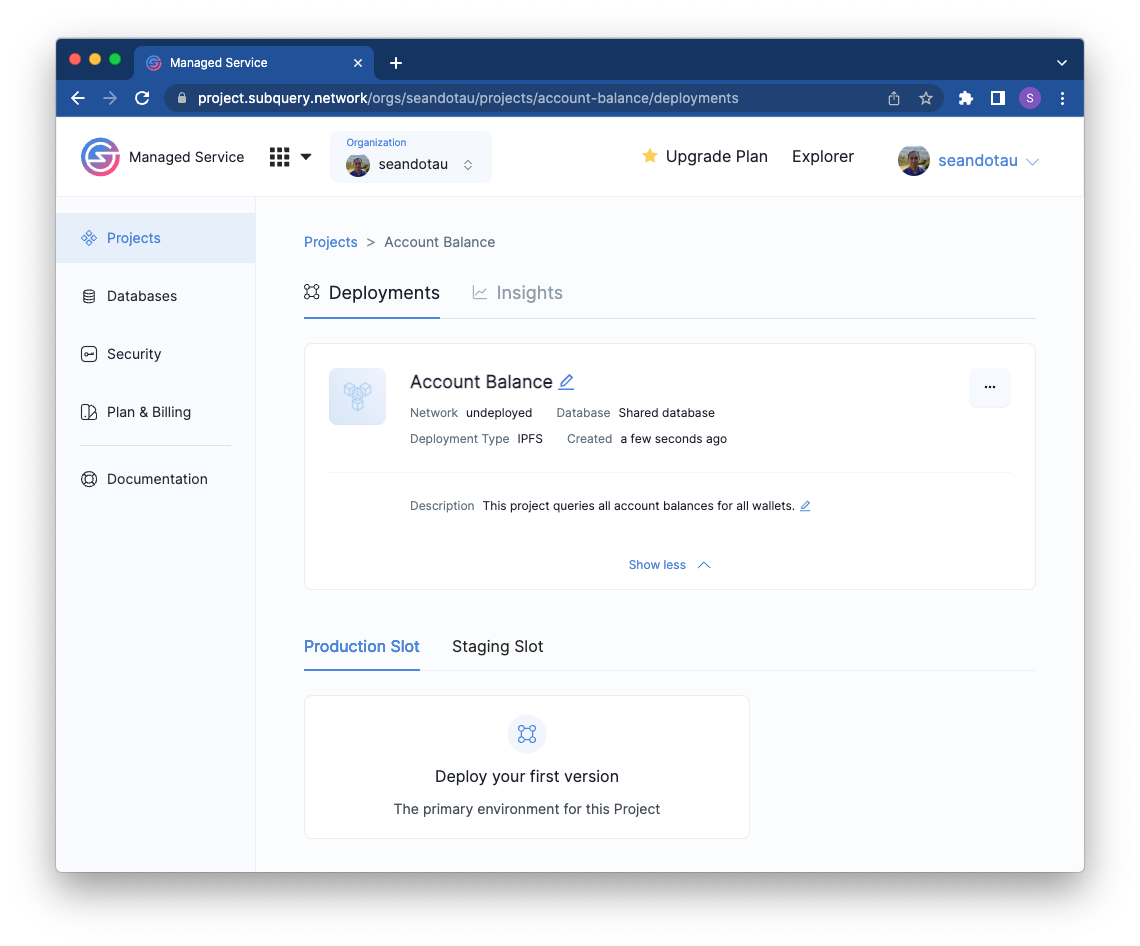
Task: Open the apps grid menu icon
Action: click(280, 157)
